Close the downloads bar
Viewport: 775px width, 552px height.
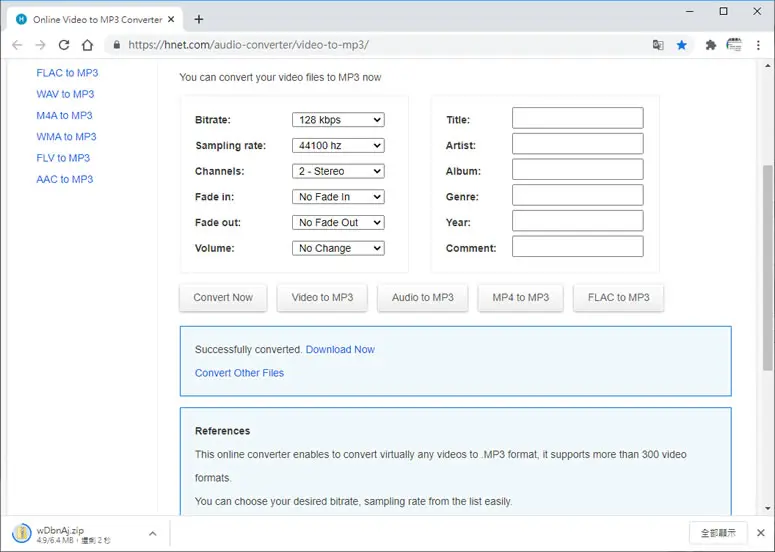[761, 533]
